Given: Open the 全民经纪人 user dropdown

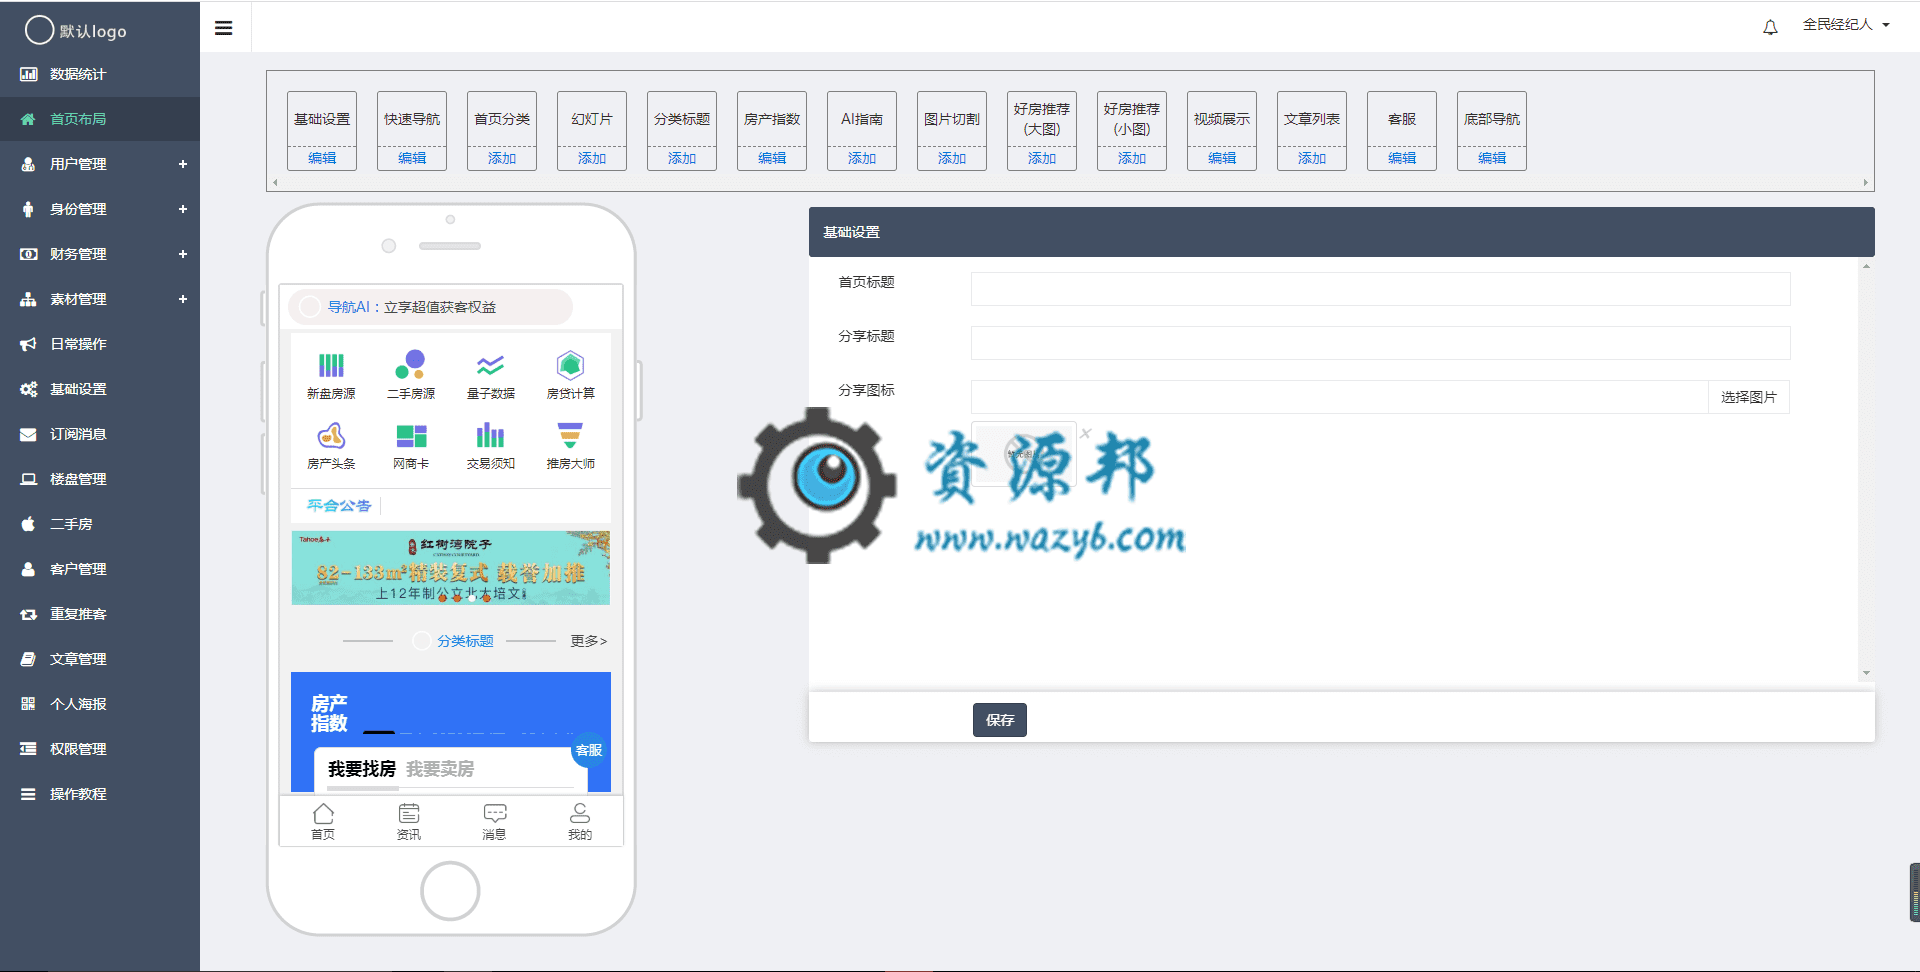Looking at the screenshot, I should [x=1846, y=25].
